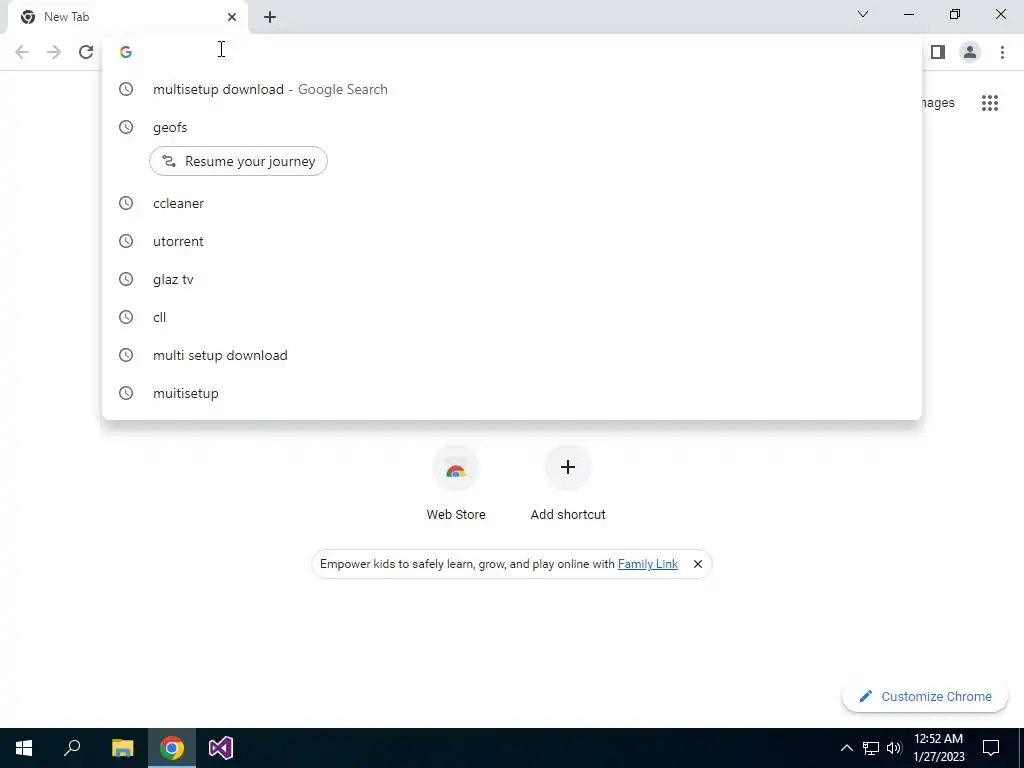
Task: Open the Web Store shortcut
Action: click(456, 483)
